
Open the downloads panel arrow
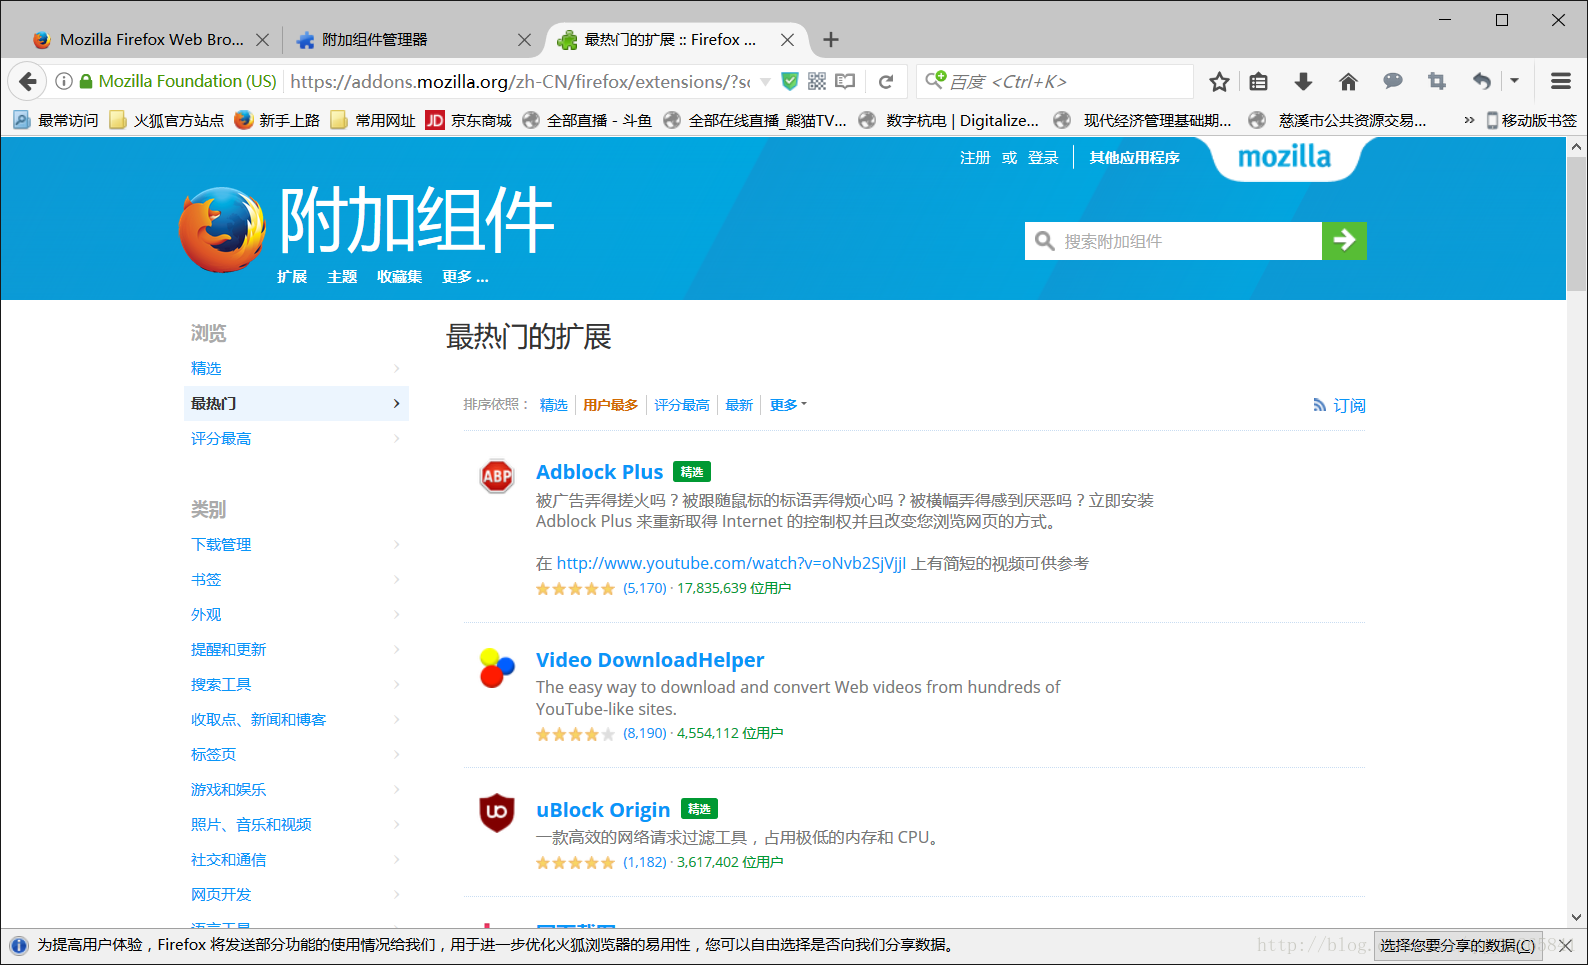pos(1303,81)
